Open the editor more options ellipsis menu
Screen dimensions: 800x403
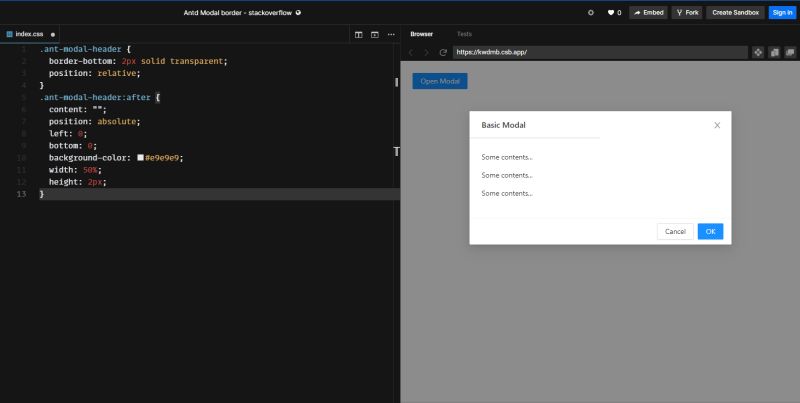tap(391, 35)
